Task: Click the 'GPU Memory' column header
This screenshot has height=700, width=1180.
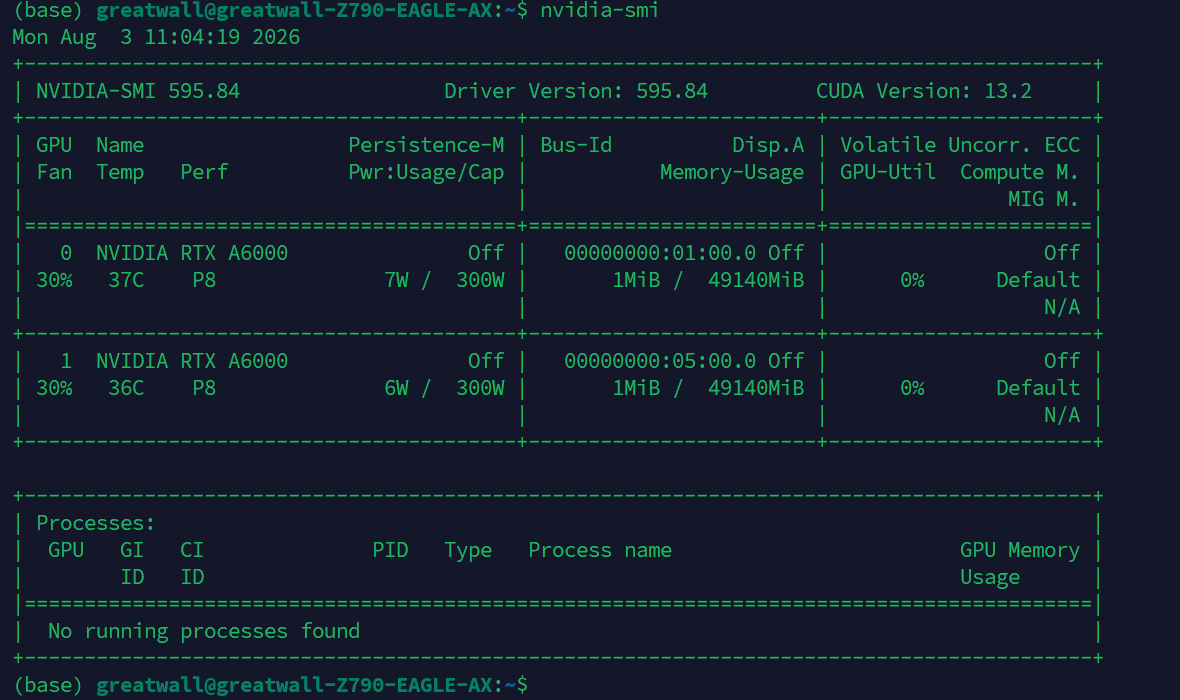Action: [1020, 550]
